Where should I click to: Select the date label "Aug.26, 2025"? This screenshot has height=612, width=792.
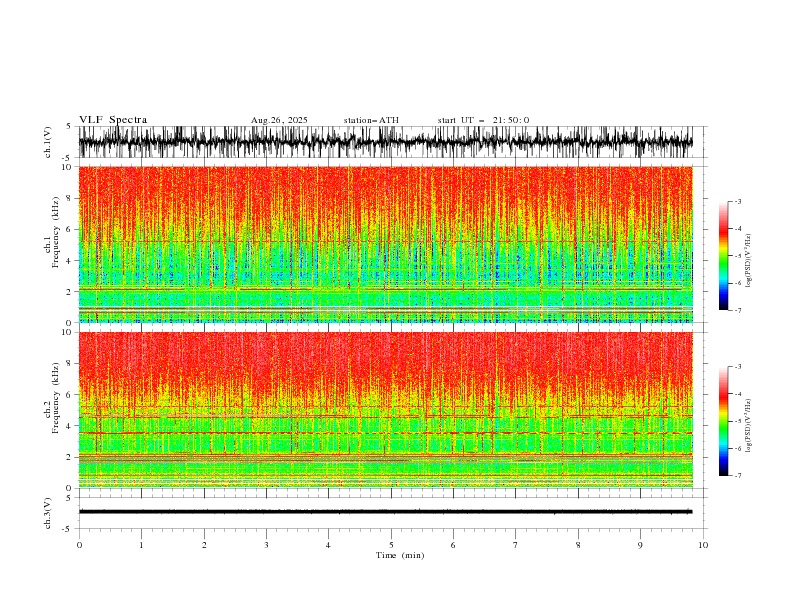pyautogui.click(x=279, y=120)
